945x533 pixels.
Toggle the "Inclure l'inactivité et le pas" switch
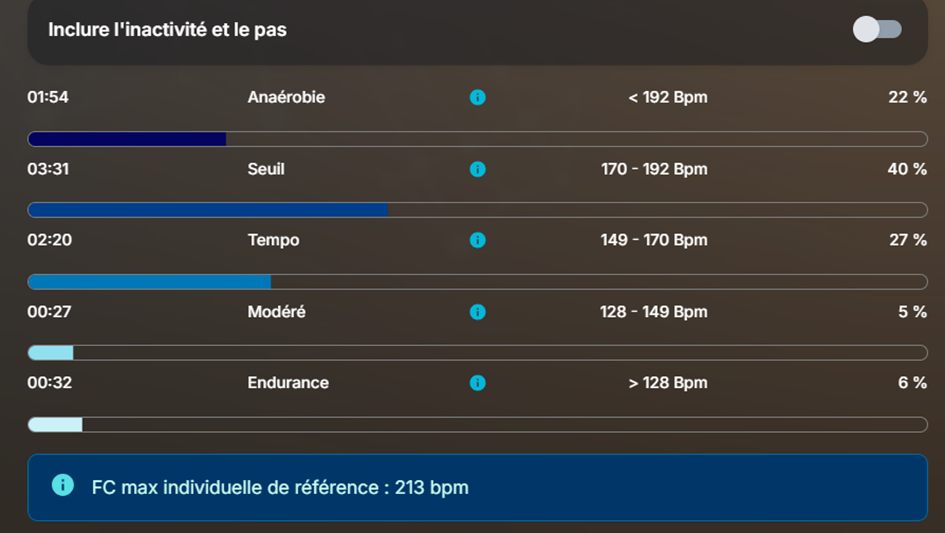tap(877, 30)
